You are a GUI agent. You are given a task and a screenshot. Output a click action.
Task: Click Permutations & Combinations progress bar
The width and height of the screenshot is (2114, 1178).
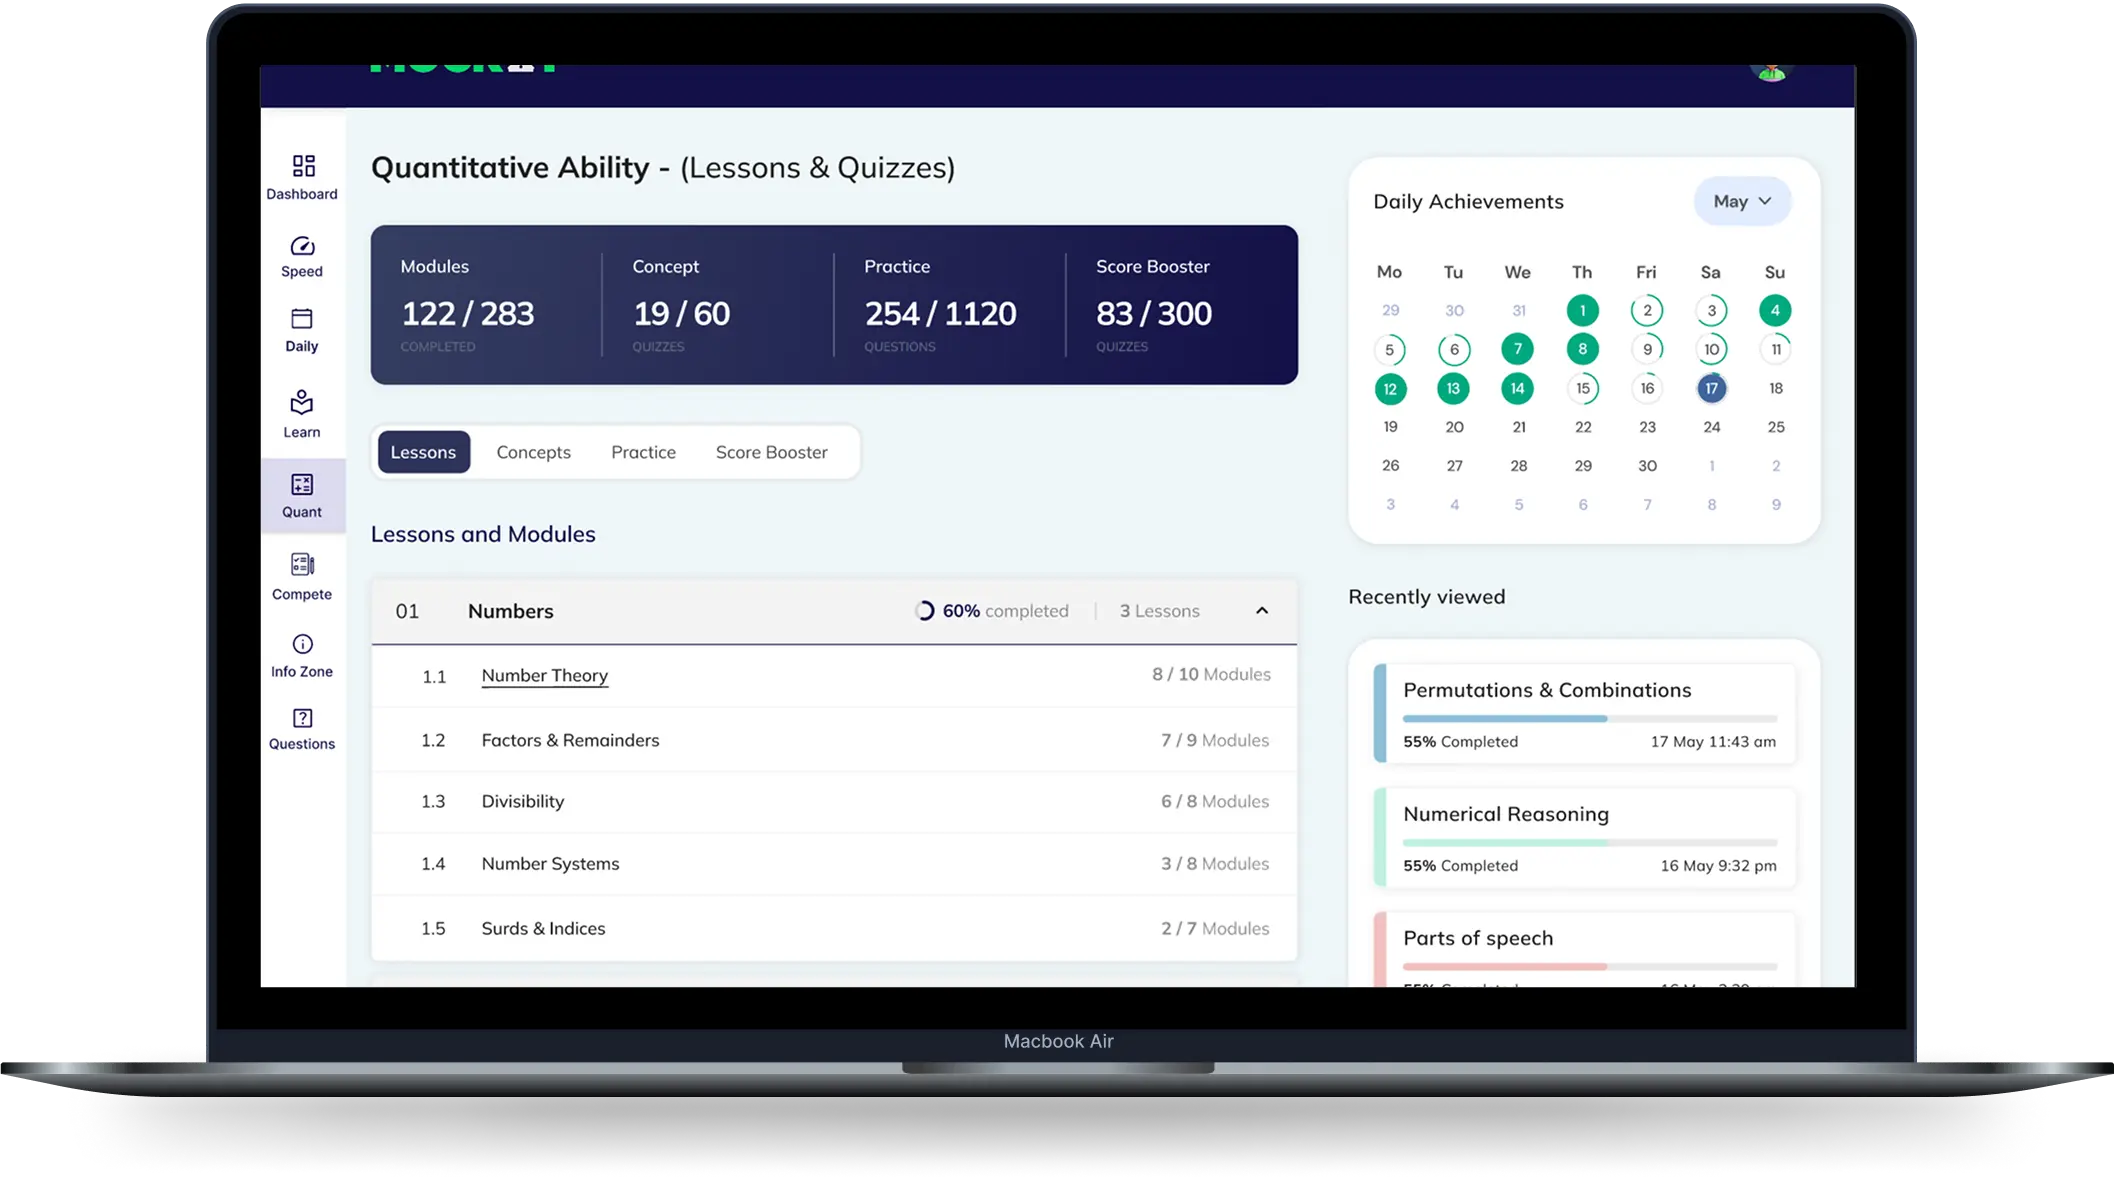pos(1589,719)
